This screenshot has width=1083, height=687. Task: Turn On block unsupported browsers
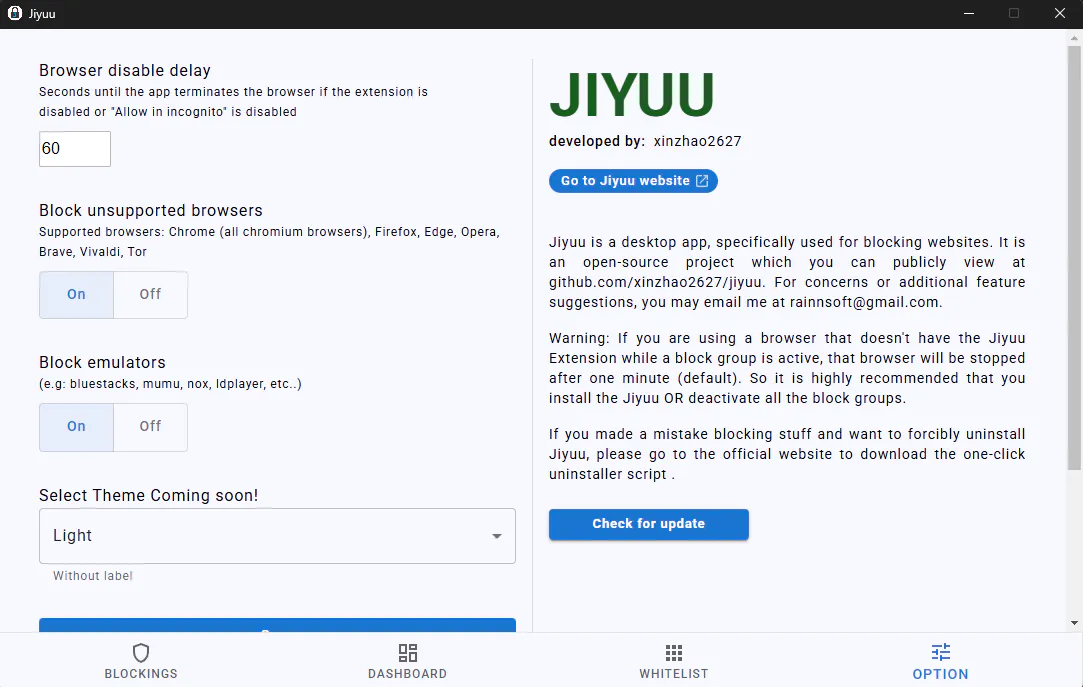[x=76, y=295]
